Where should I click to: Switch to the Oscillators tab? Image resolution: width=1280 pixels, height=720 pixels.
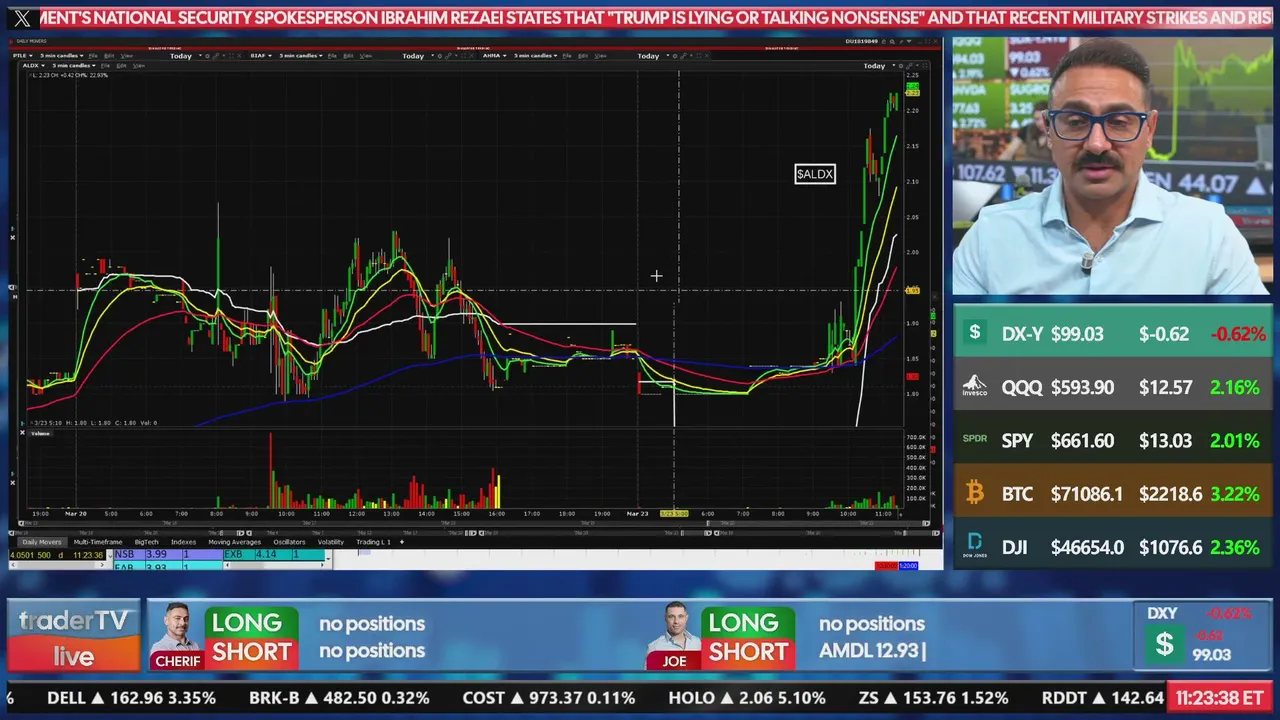pos(289,542)
